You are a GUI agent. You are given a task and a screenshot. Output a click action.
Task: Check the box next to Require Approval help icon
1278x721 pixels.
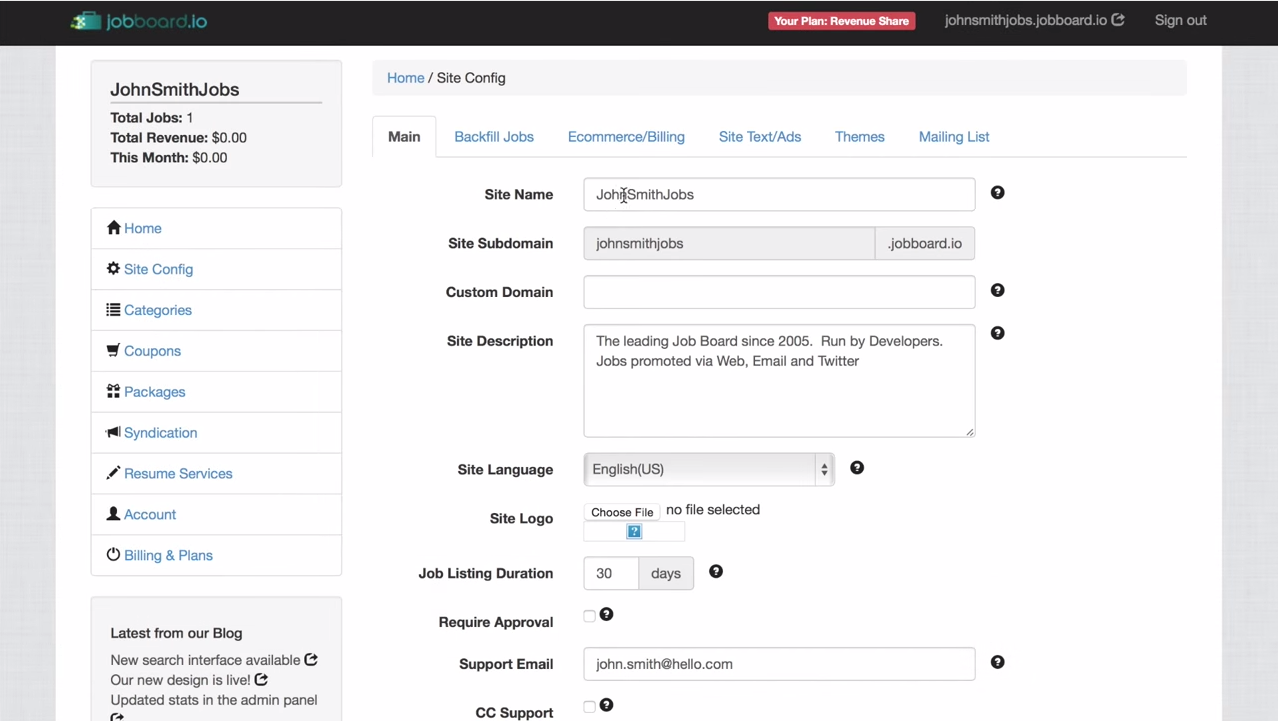589,616
